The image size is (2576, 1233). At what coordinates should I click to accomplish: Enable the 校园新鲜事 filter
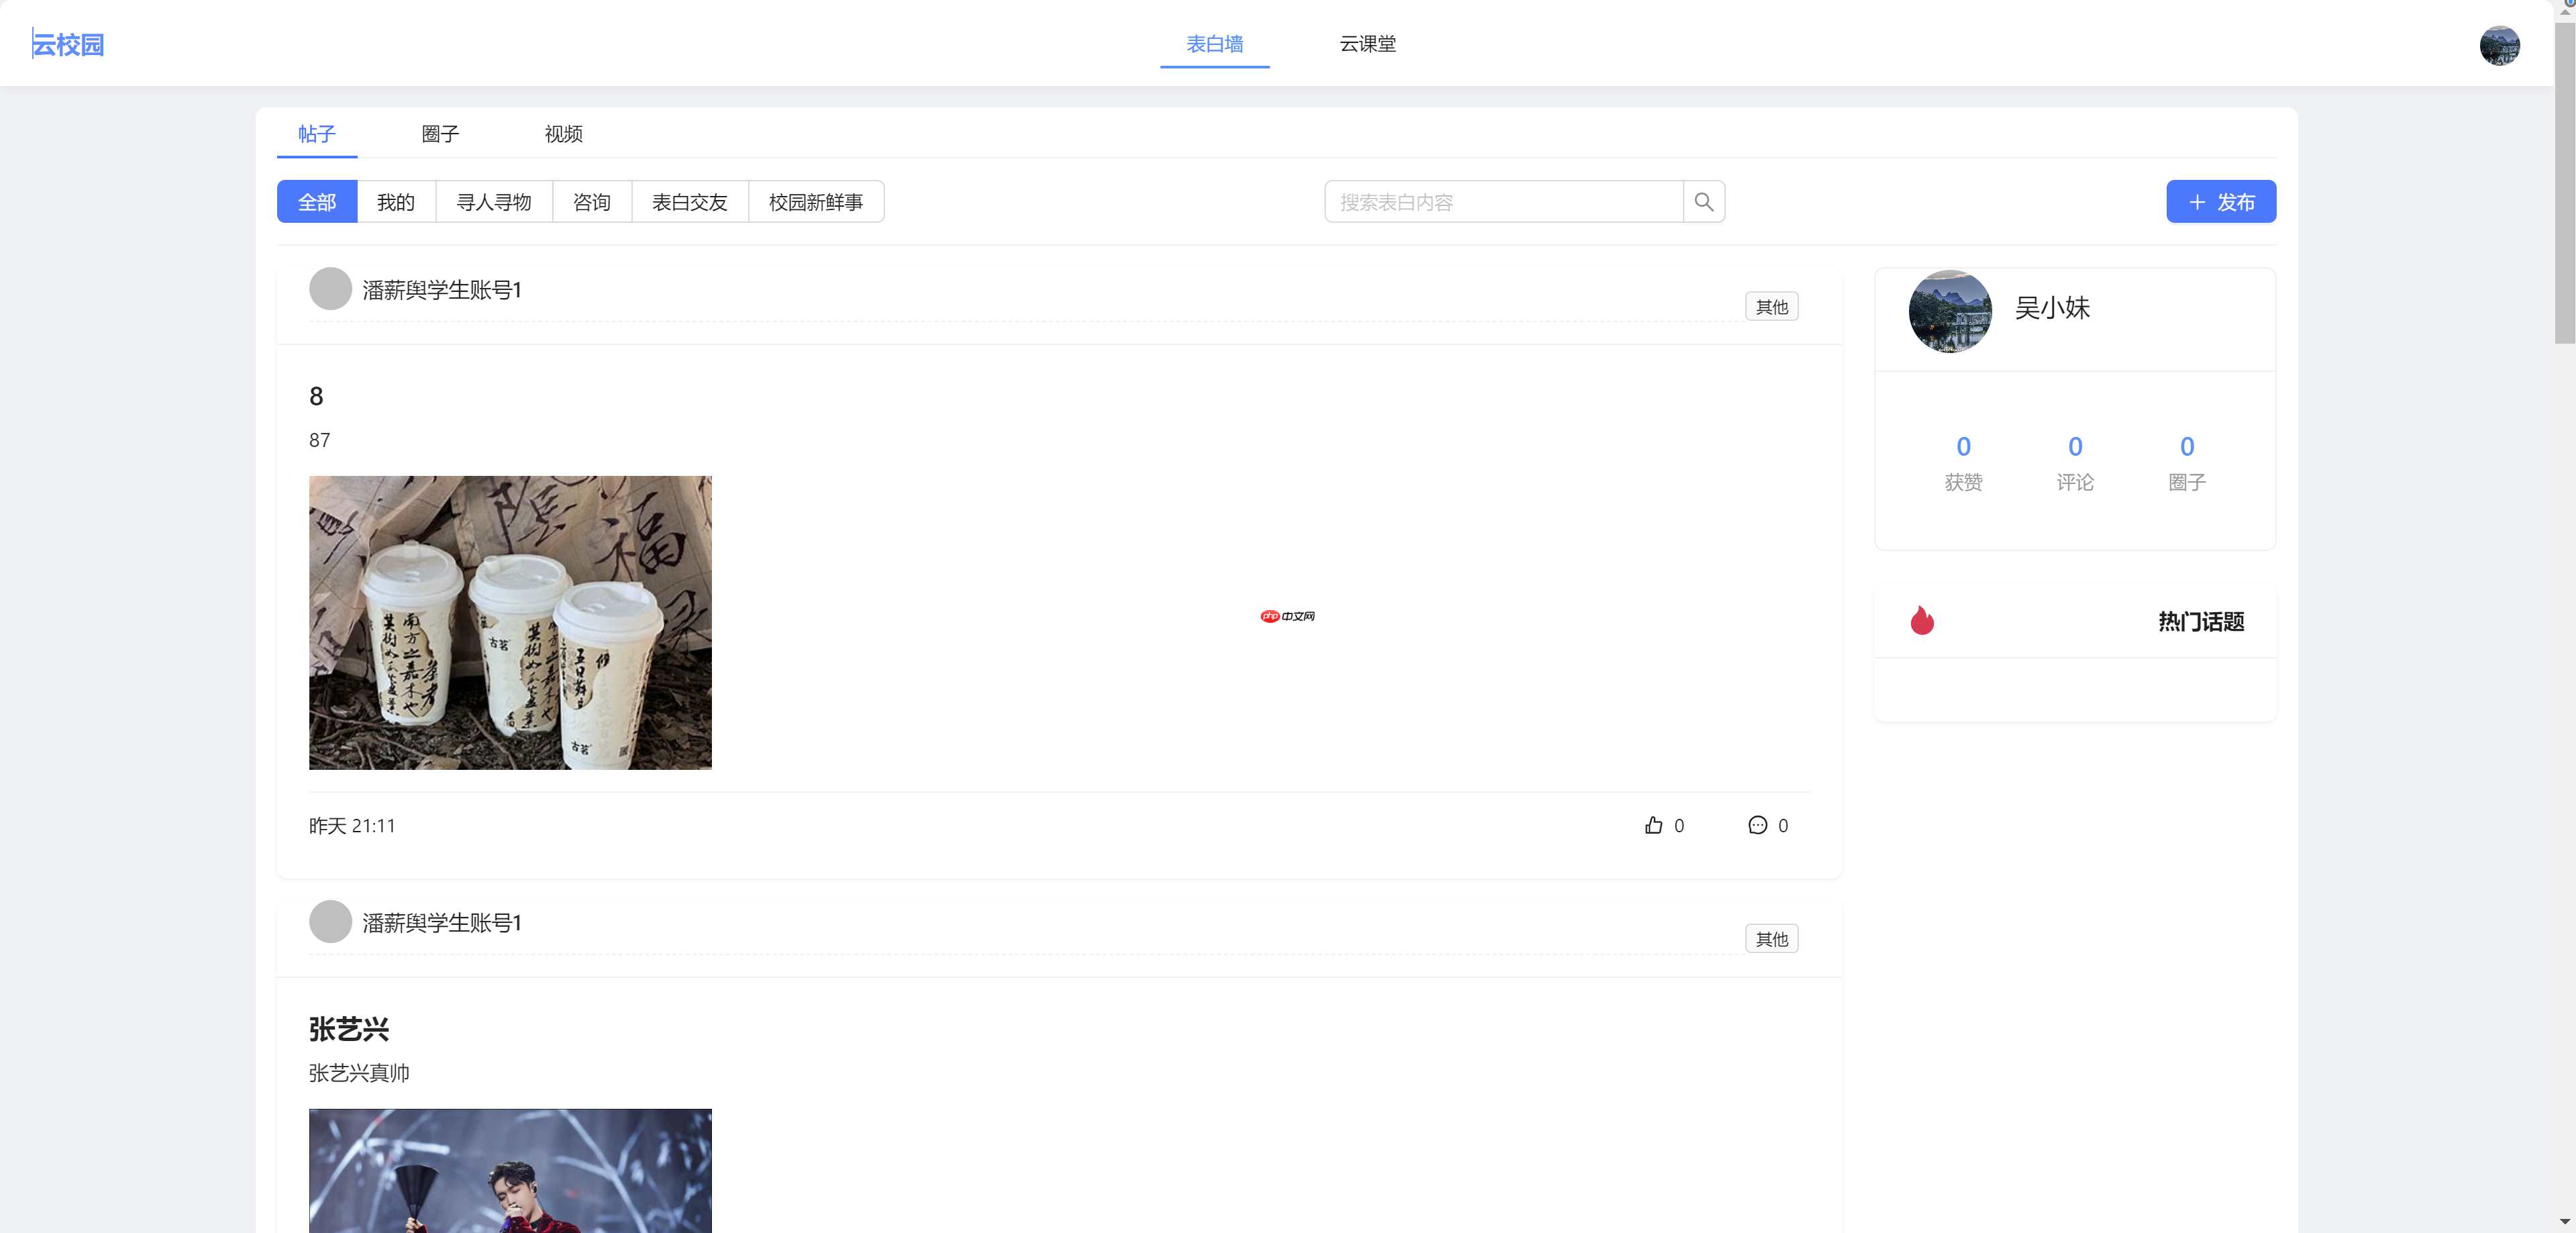(815, 201)
